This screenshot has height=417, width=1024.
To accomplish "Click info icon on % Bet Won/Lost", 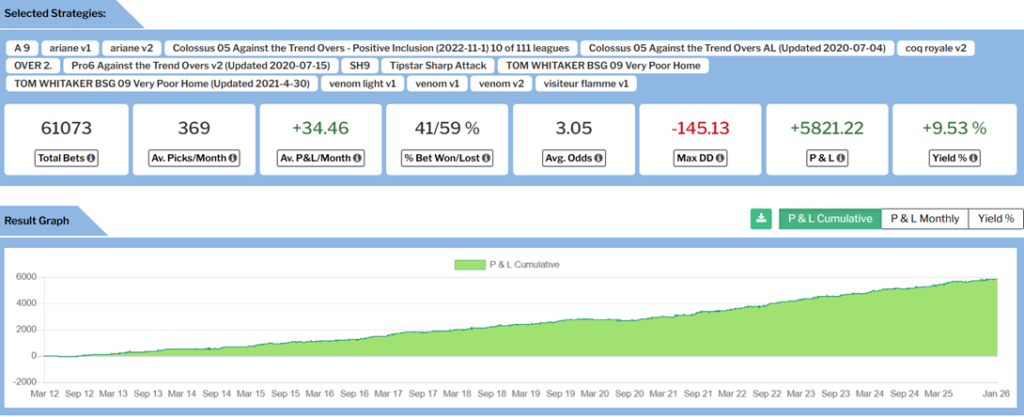I will point(484,158).
